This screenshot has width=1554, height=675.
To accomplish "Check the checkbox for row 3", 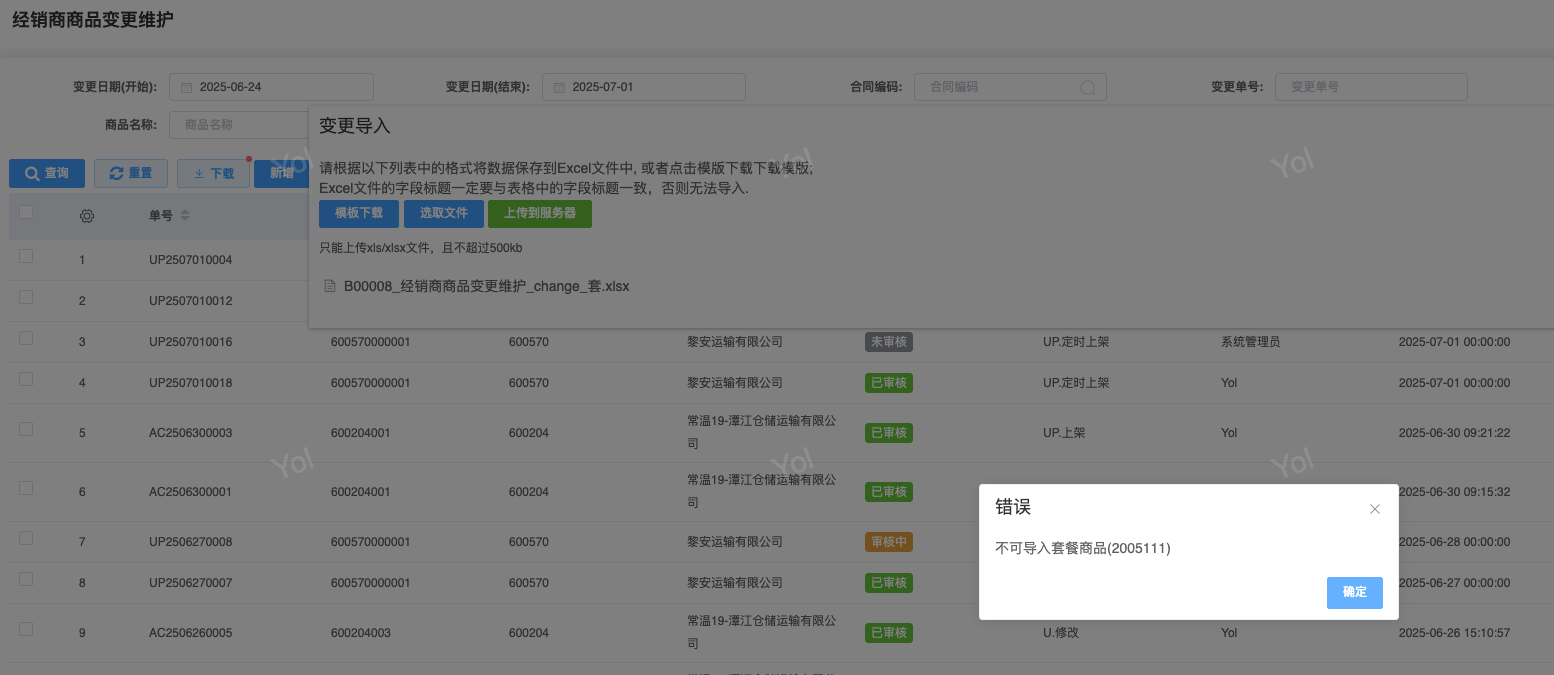I will point(26,338).
